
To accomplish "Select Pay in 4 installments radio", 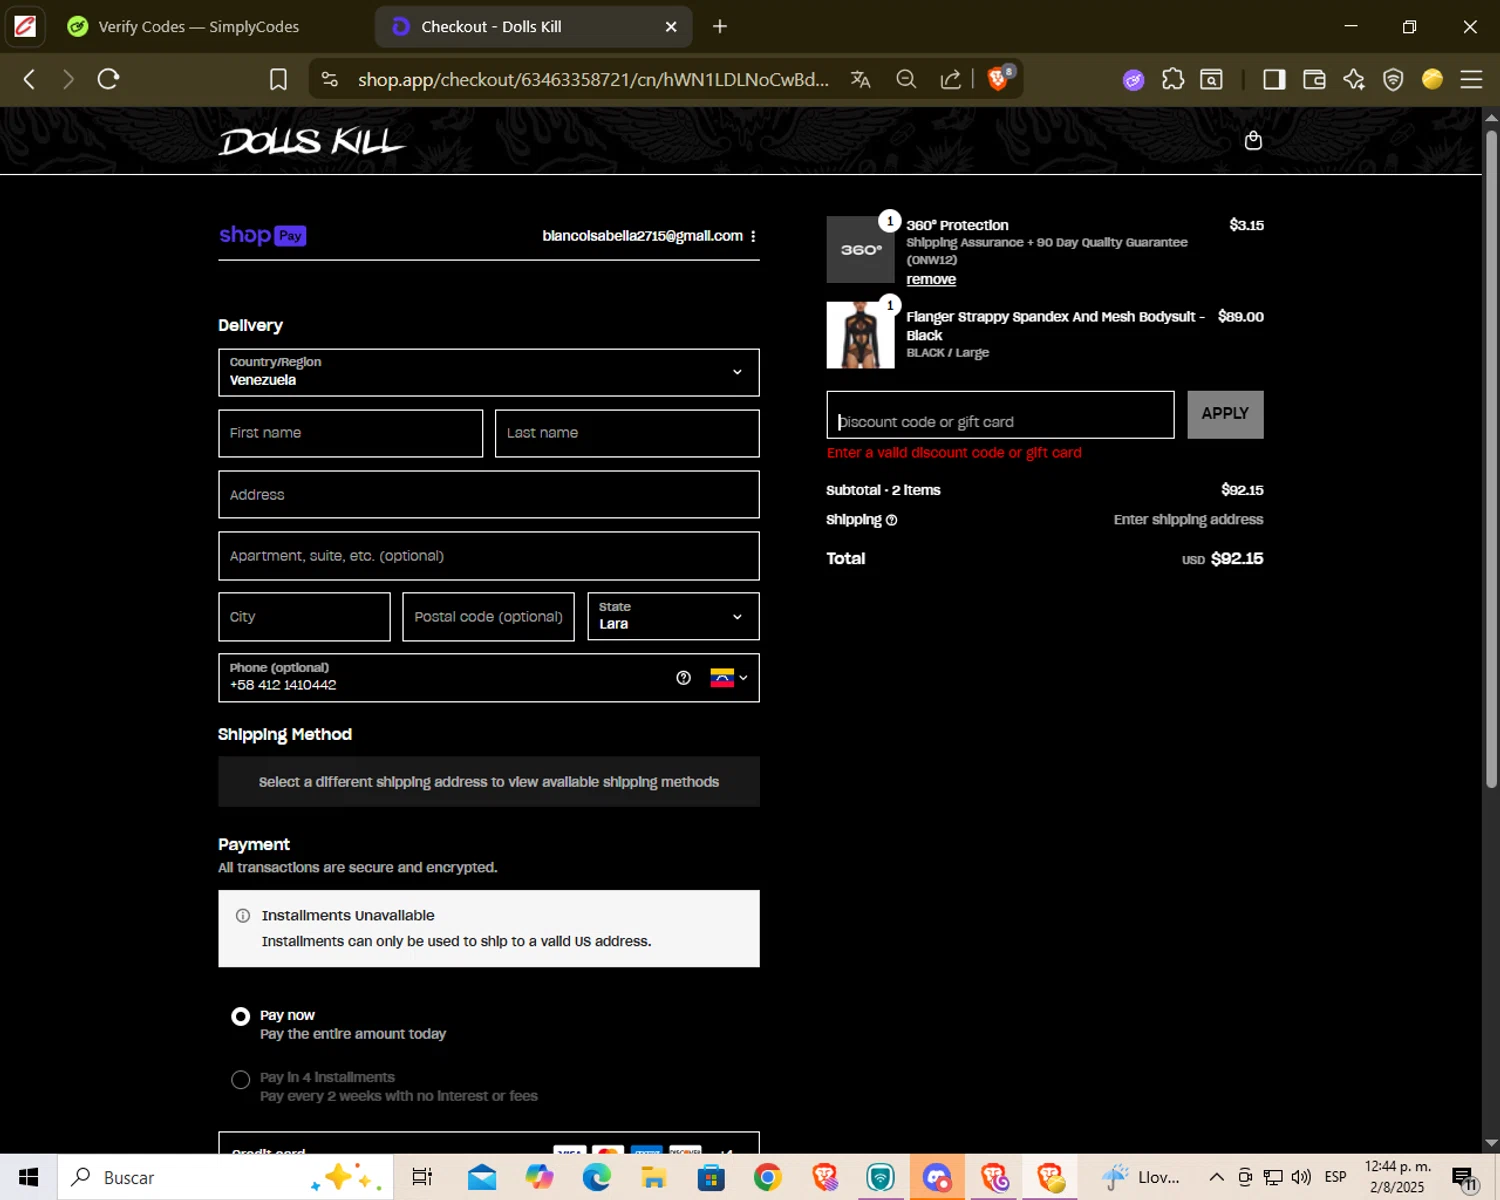I will [240, 1080].
